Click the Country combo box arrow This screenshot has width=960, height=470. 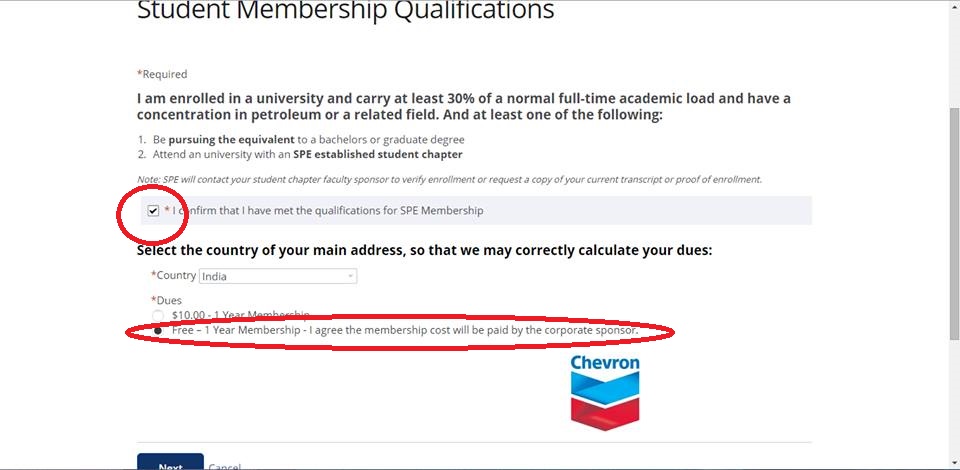tap(351, 276)
